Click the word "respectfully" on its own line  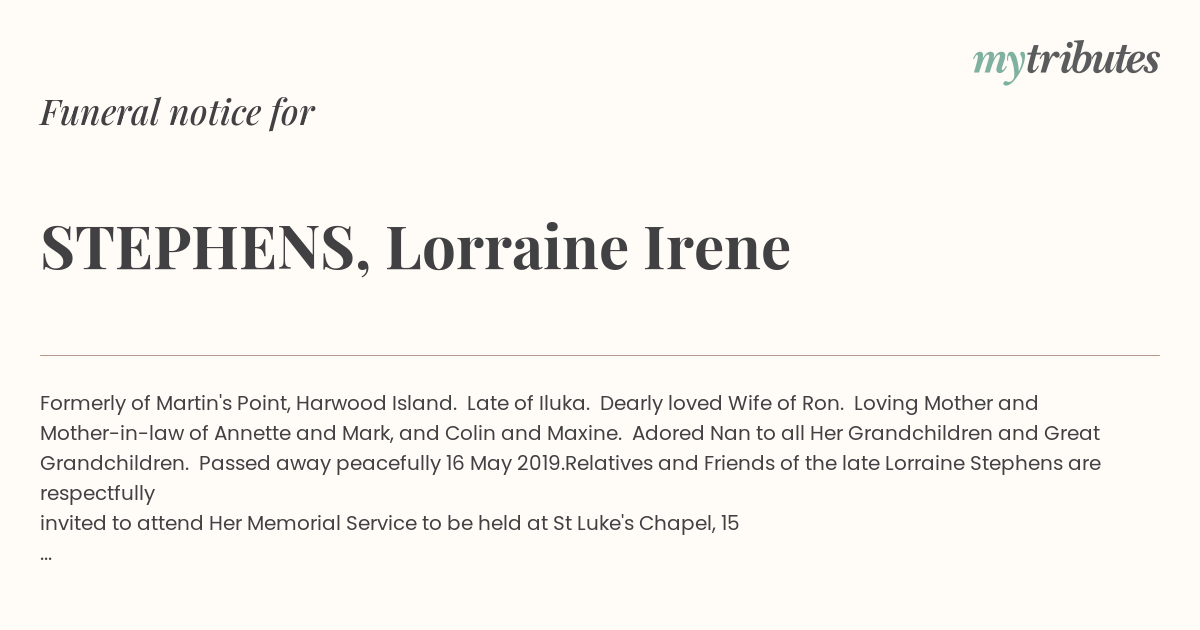pos(97,494)
